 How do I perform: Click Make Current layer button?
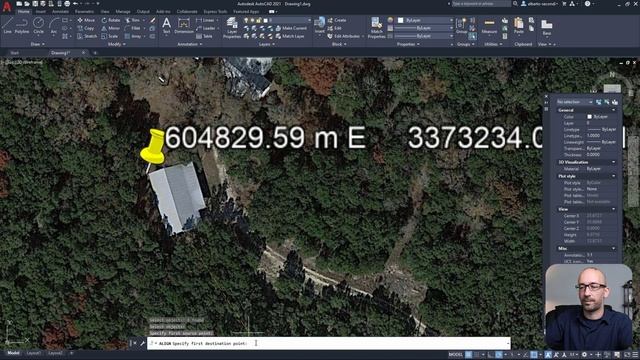pos(291,28)
